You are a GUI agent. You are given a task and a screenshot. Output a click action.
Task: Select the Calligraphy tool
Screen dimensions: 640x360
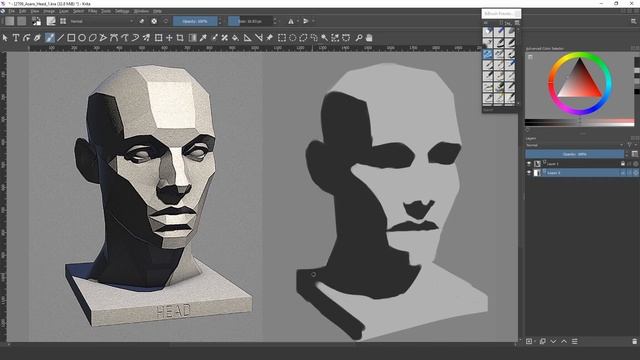[38, 38]
